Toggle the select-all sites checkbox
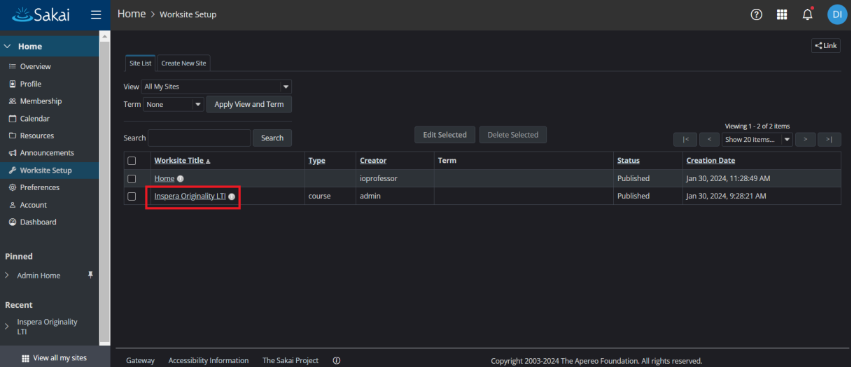 click(131, 161)
